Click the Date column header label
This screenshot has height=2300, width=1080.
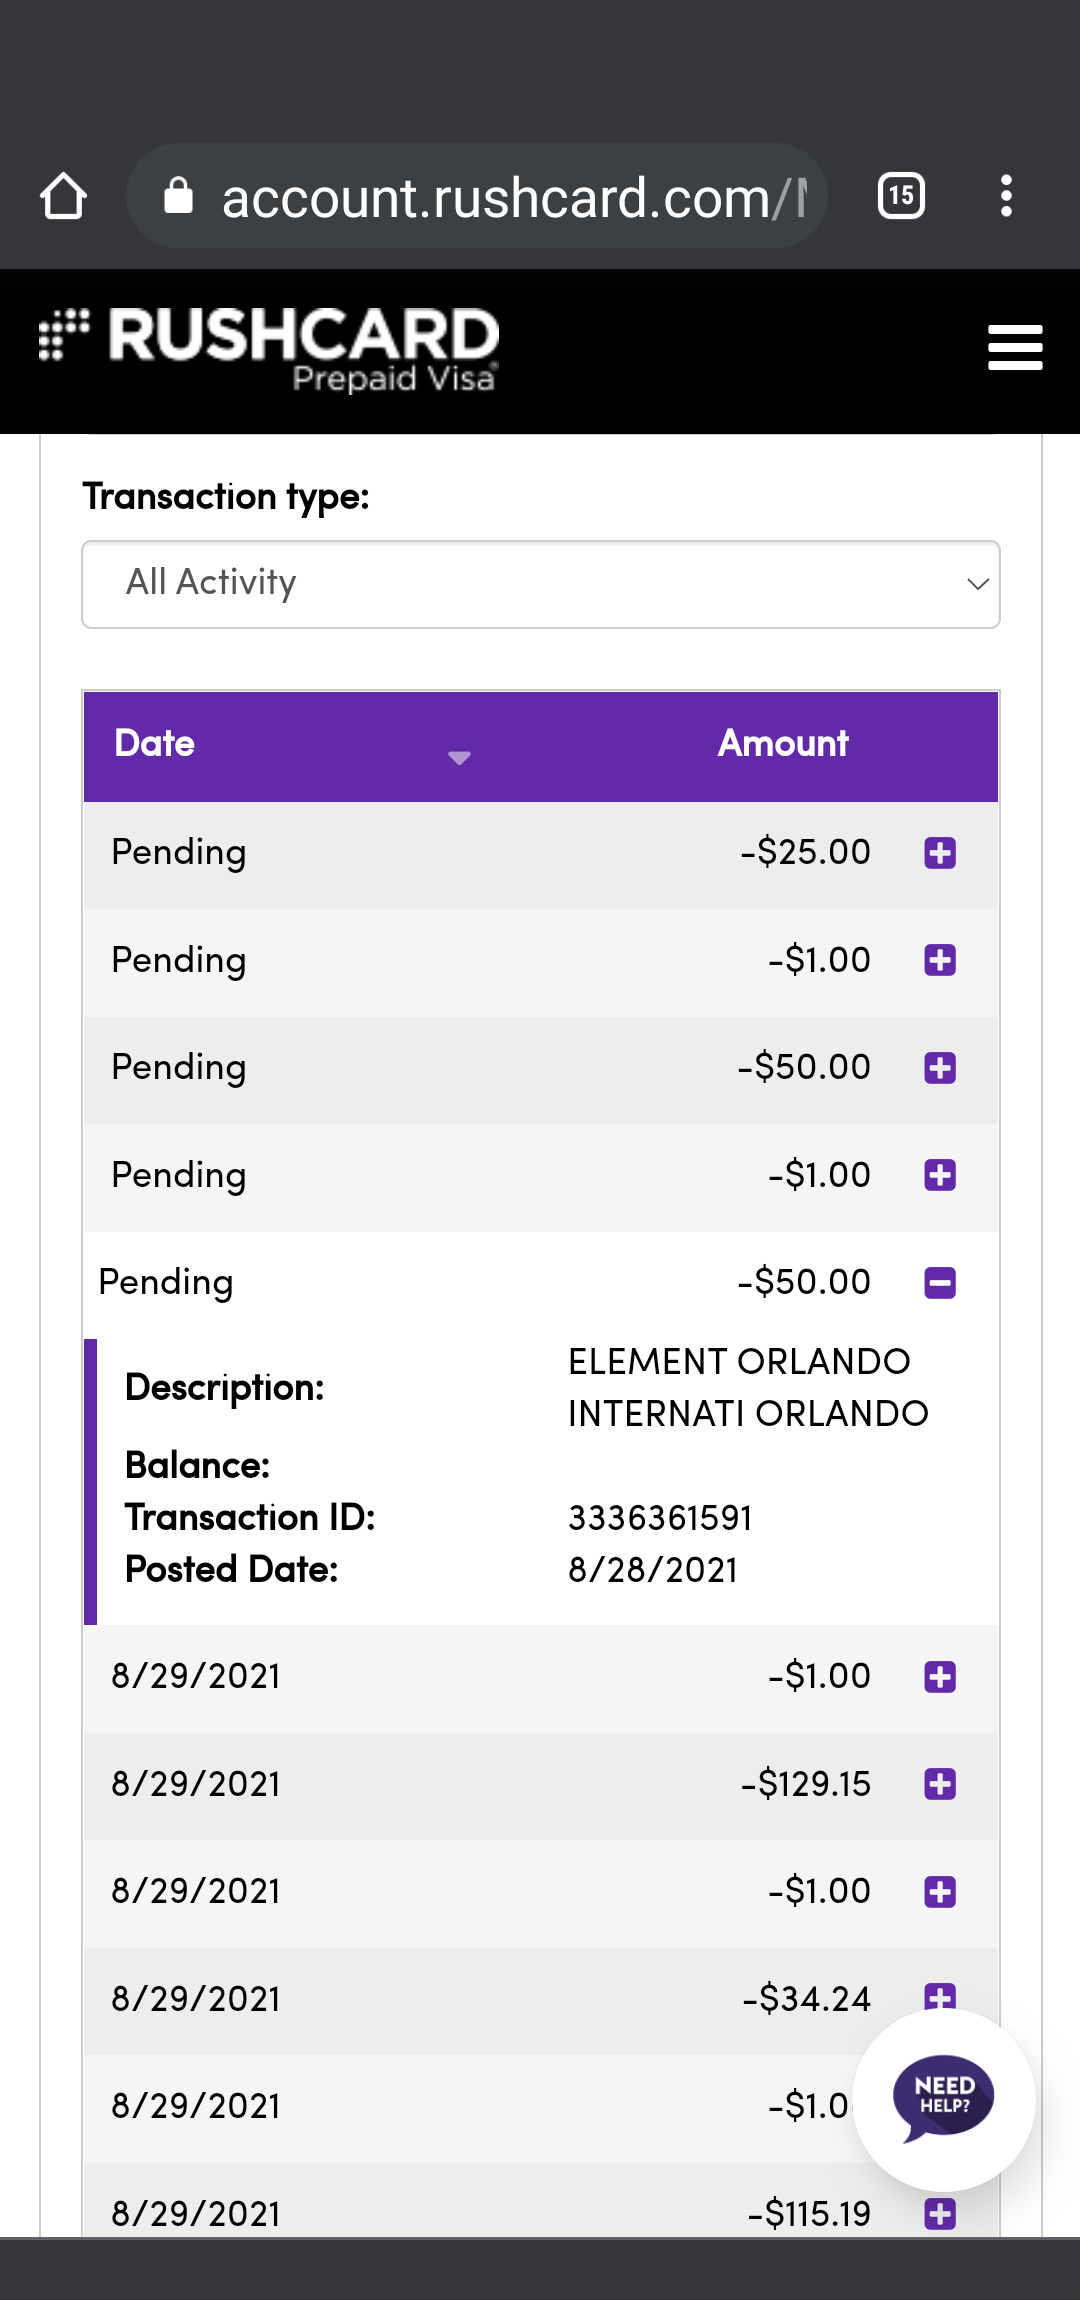coord(154,744)
